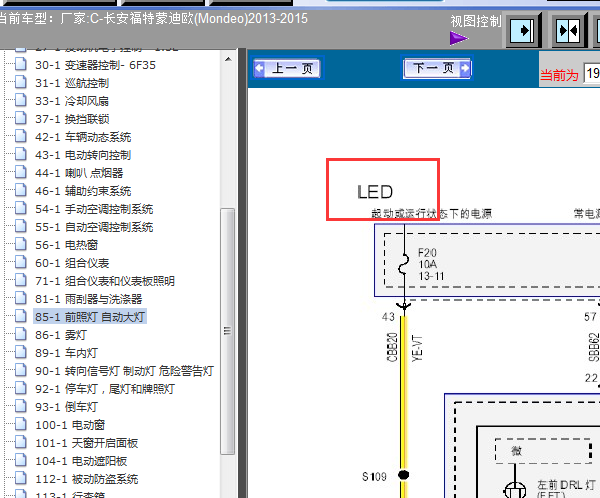
Task: Click document icon beside 89-1 车内灯
Action: coord(21,352)
